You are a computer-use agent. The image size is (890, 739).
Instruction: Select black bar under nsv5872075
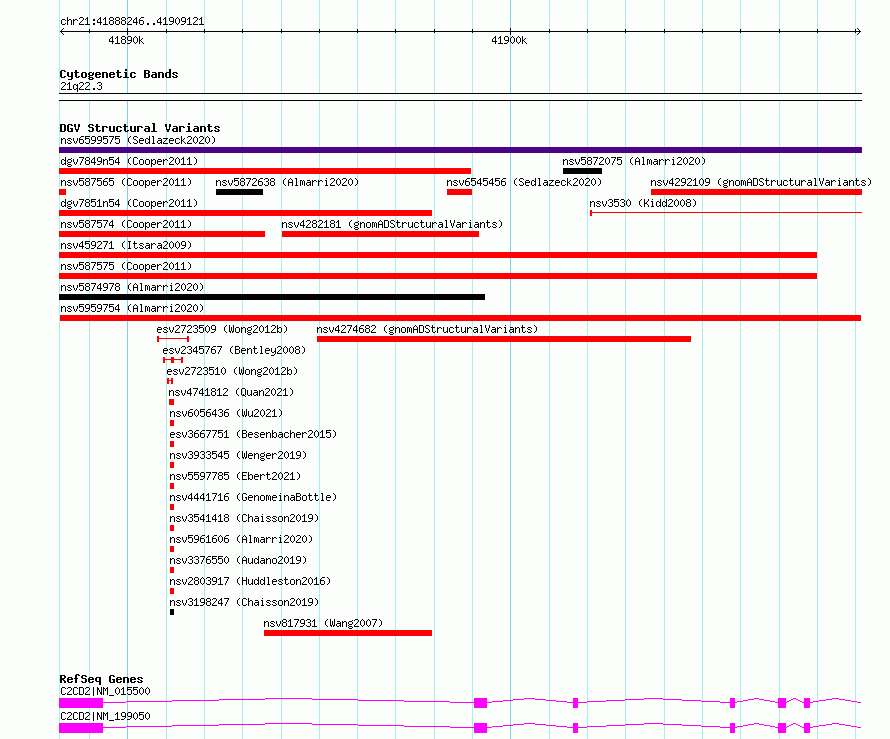582,171
